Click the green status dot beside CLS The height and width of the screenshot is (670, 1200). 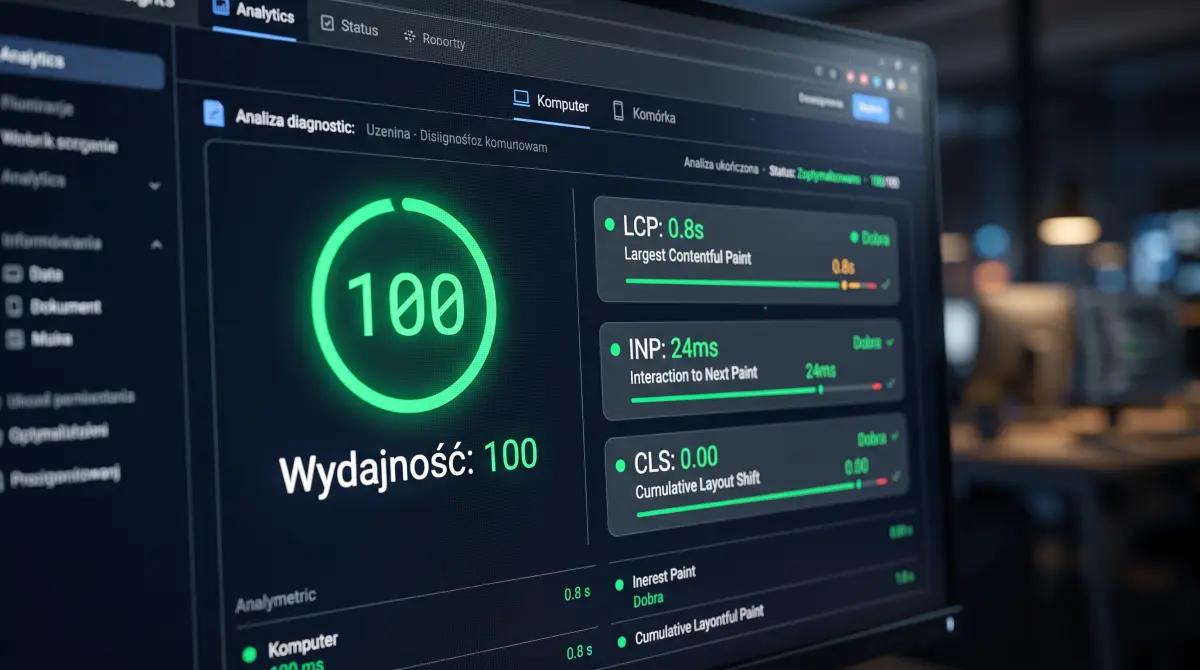[620, 467]
